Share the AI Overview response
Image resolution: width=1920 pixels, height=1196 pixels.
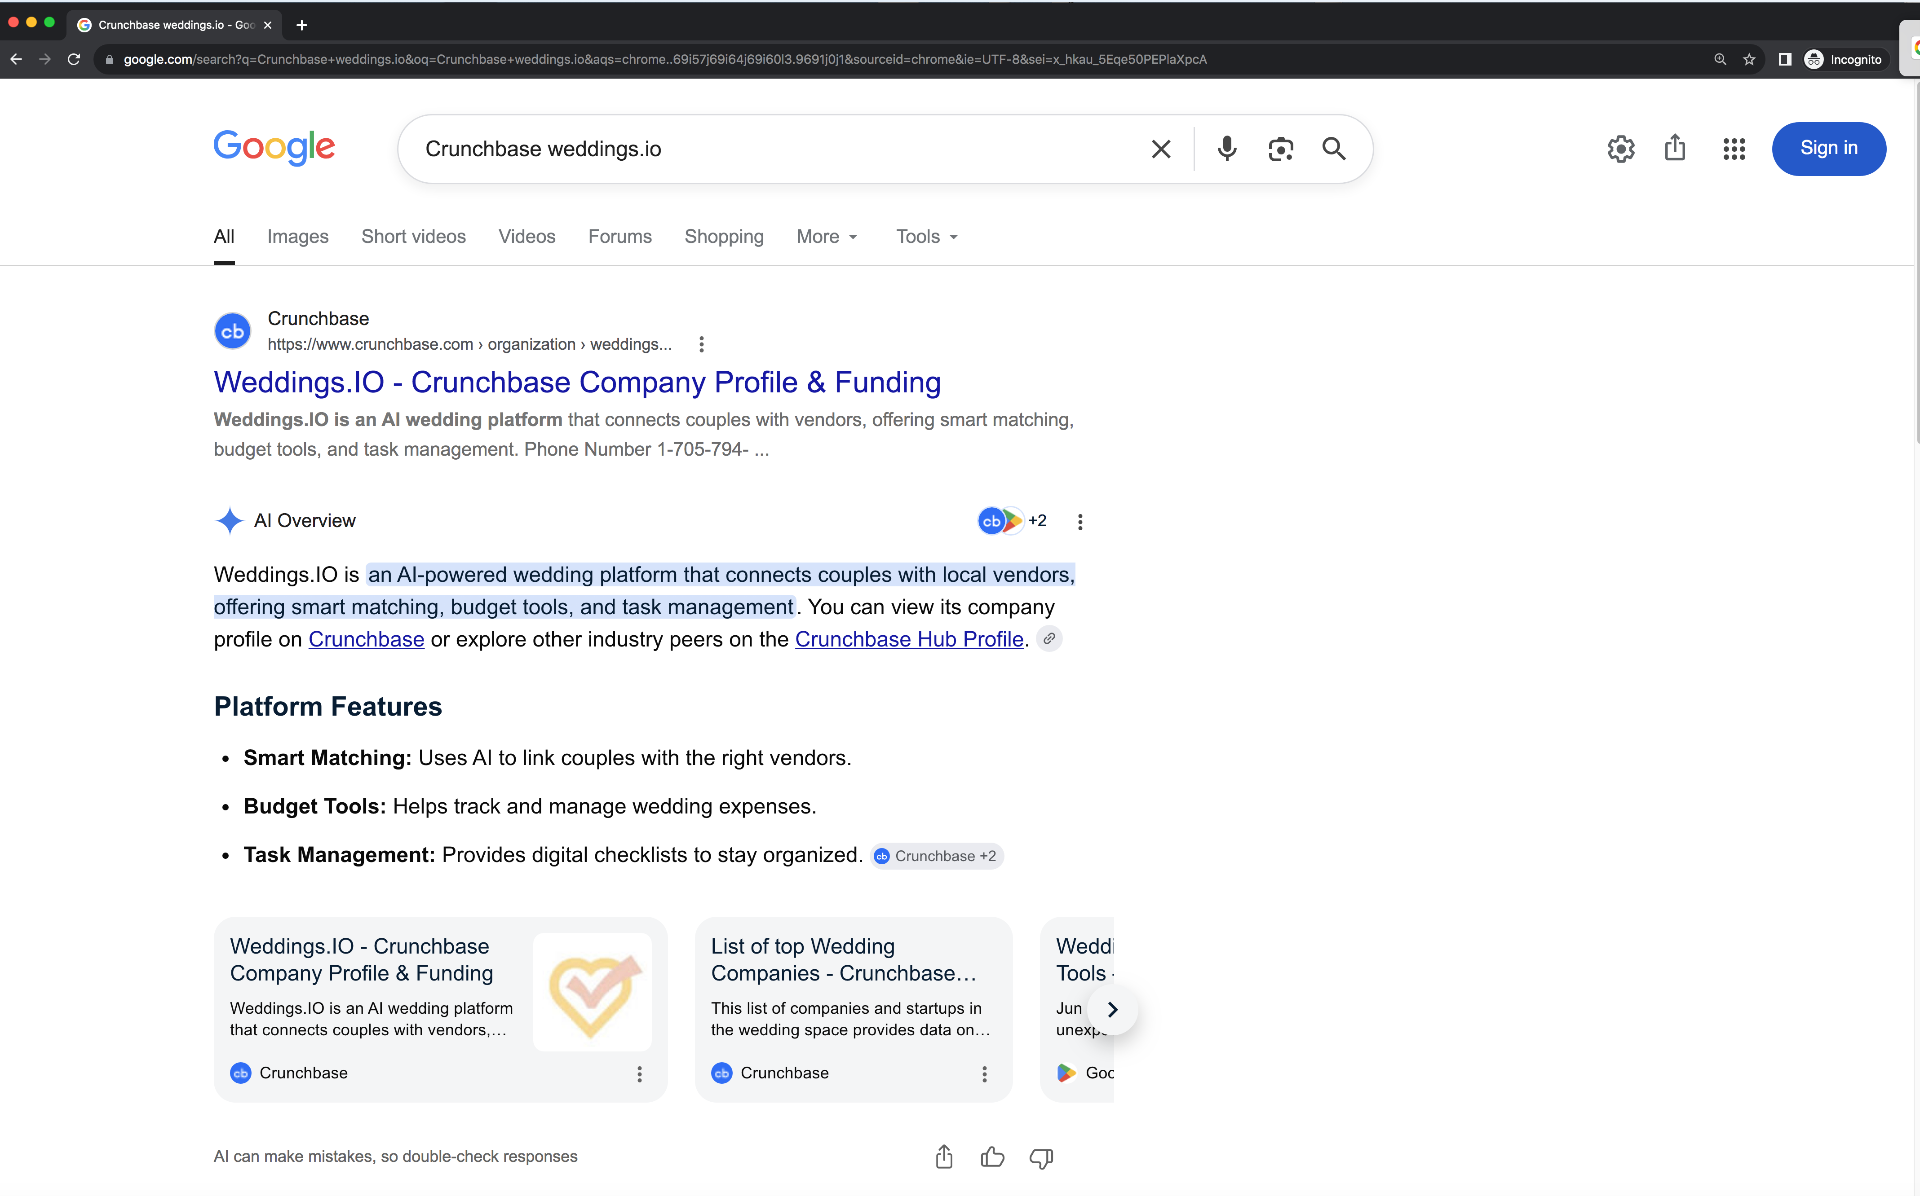pyautogui.click(x=944, y=1157)
